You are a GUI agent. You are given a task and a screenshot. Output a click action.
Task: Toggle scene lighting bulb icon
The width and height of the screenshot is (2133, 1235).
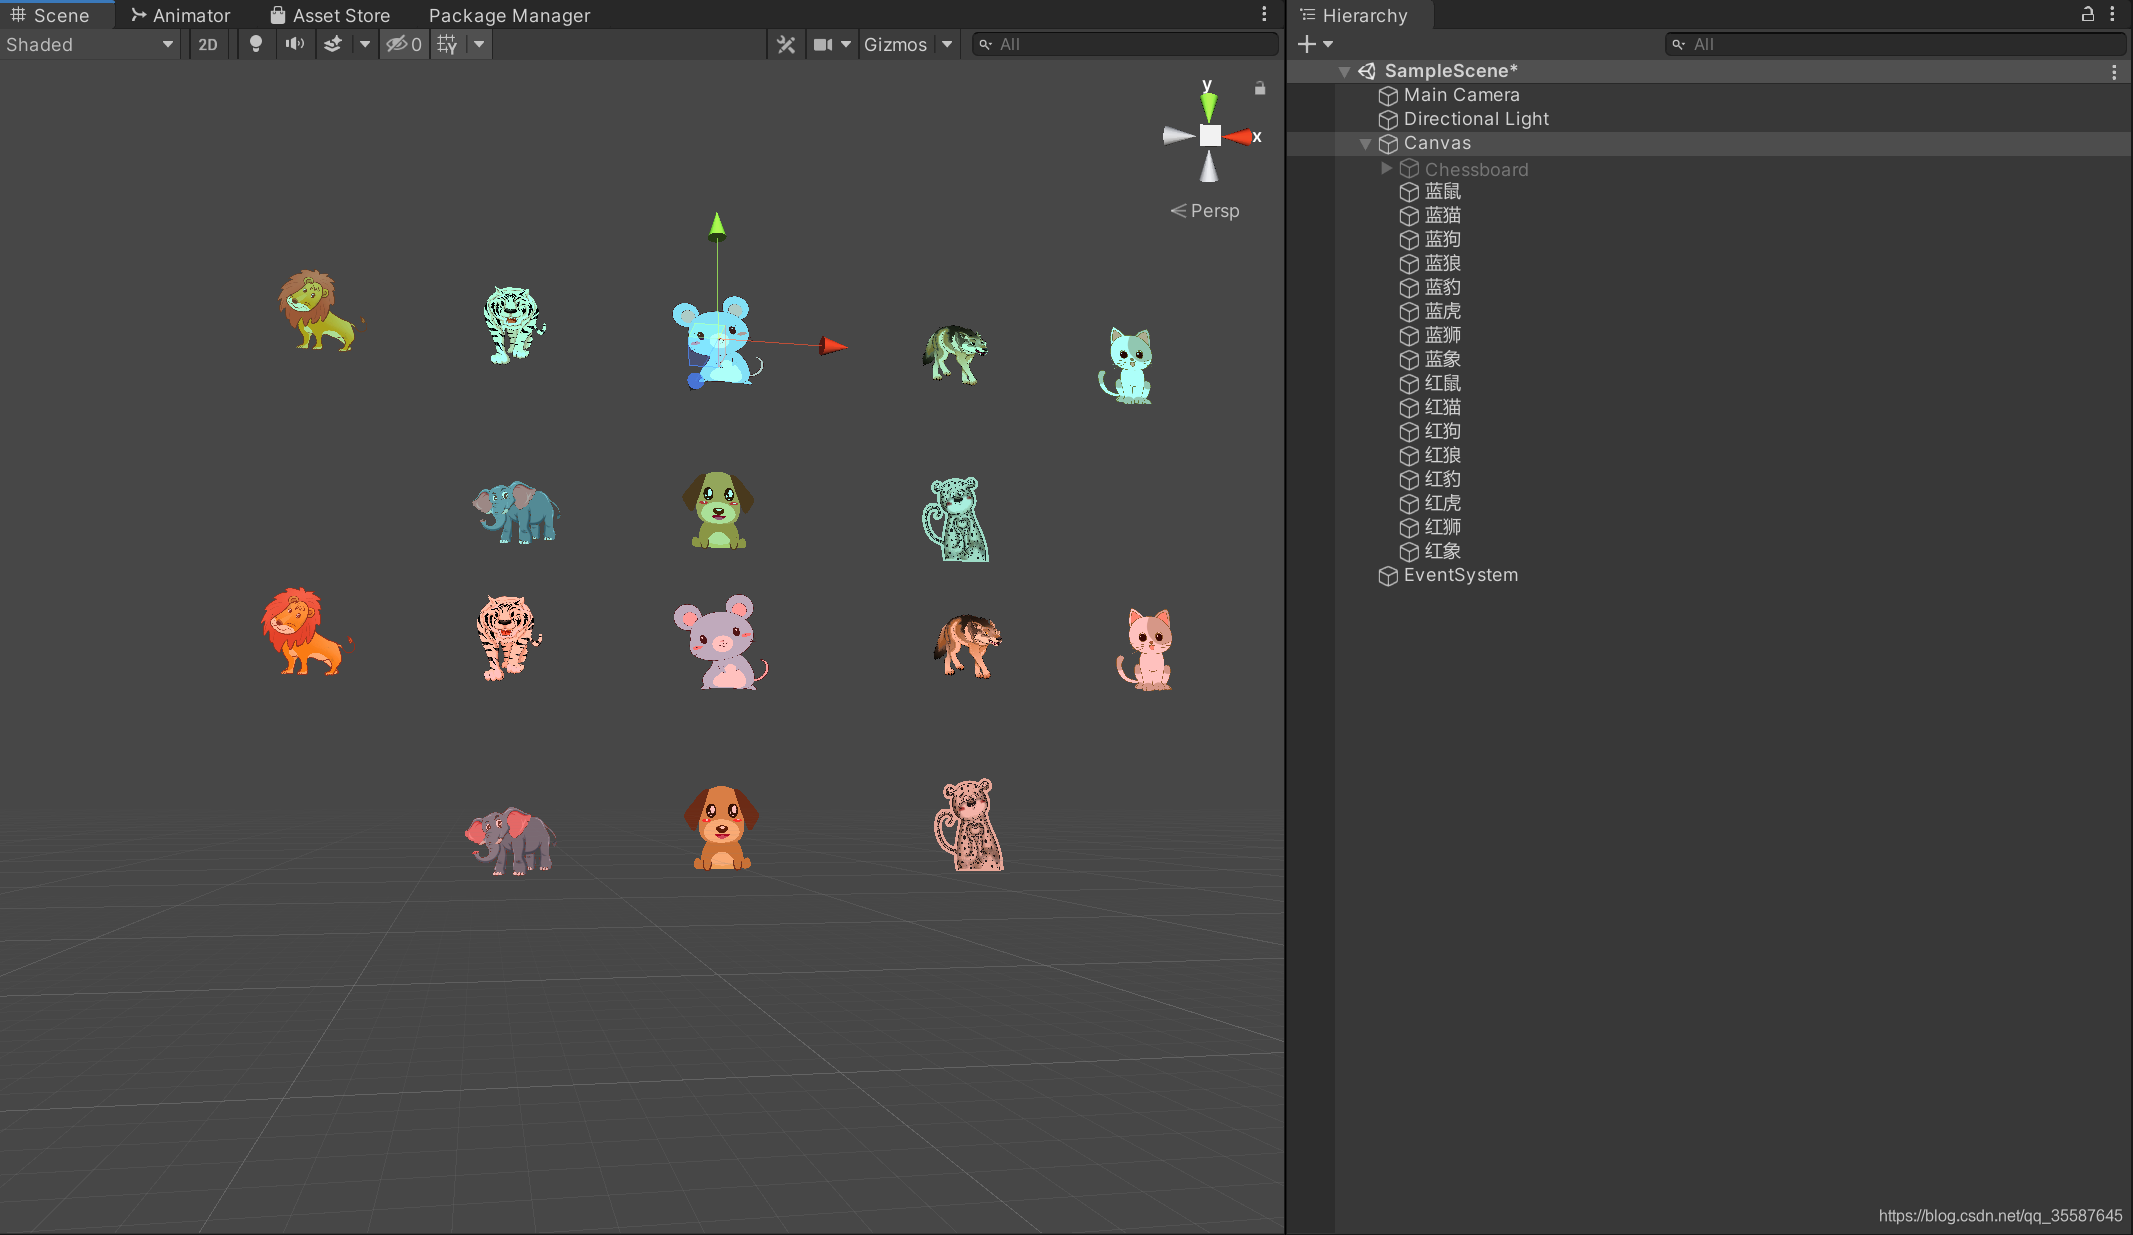[256, 44]
